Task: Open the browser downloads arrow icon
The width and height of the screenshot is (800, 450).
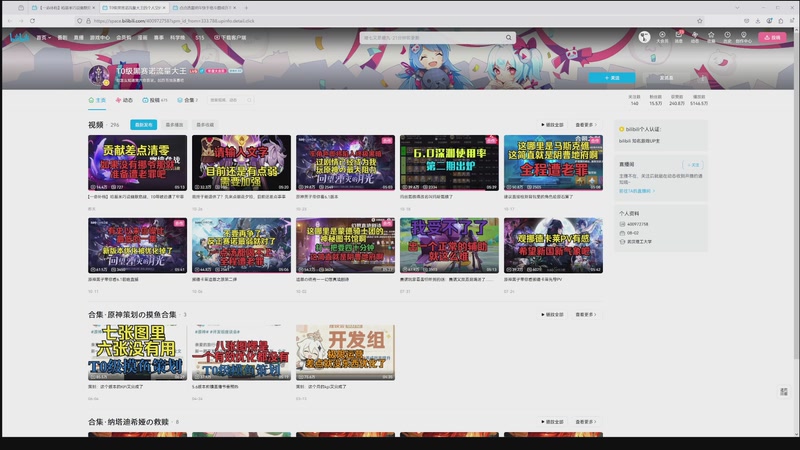Action: click(758, 21)
